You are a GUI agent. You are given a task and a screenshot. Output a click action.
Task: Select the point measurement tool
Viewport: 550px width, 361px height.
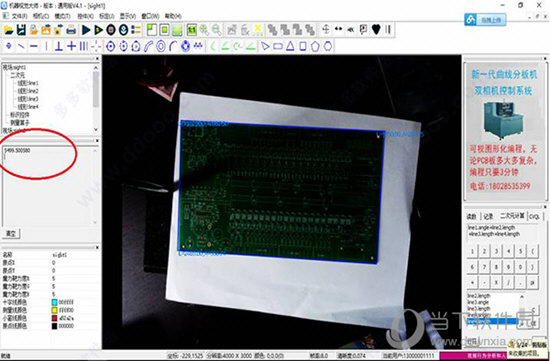coord(9,46)
